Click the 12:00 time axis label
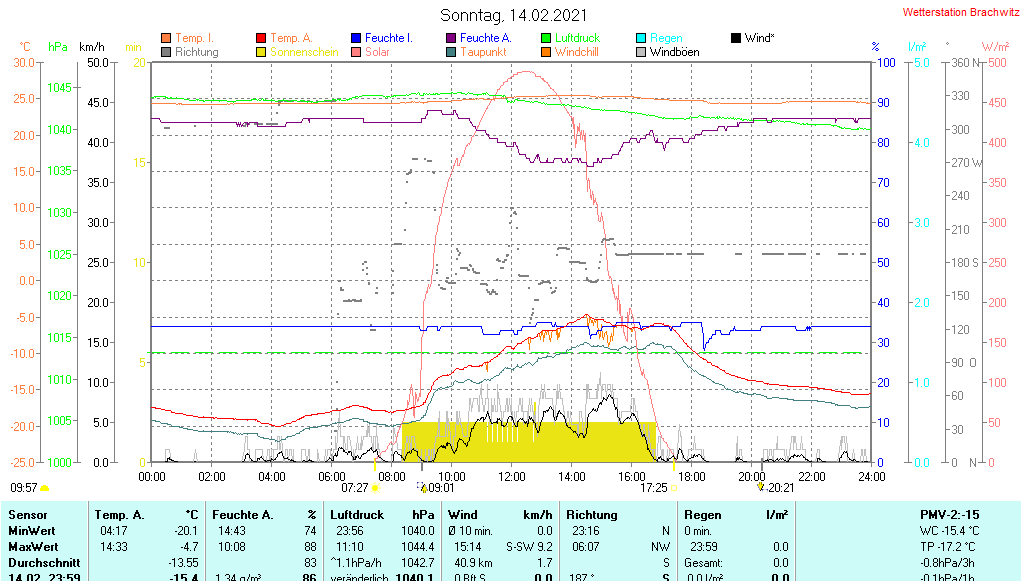 (511, 476)
